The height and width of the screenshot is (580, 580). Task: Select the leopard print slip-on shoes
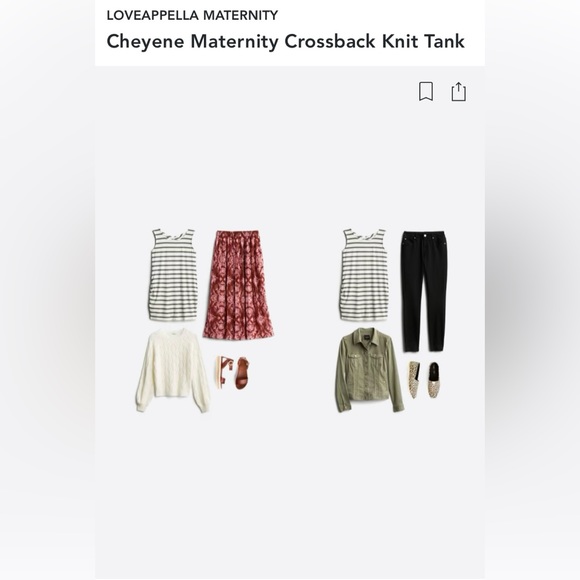[424, 380]
